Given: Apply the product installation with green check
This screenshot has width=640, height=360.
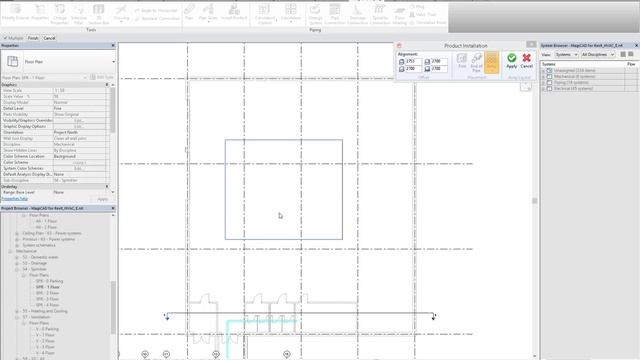Looking at the screenshot, I should 511,60.
